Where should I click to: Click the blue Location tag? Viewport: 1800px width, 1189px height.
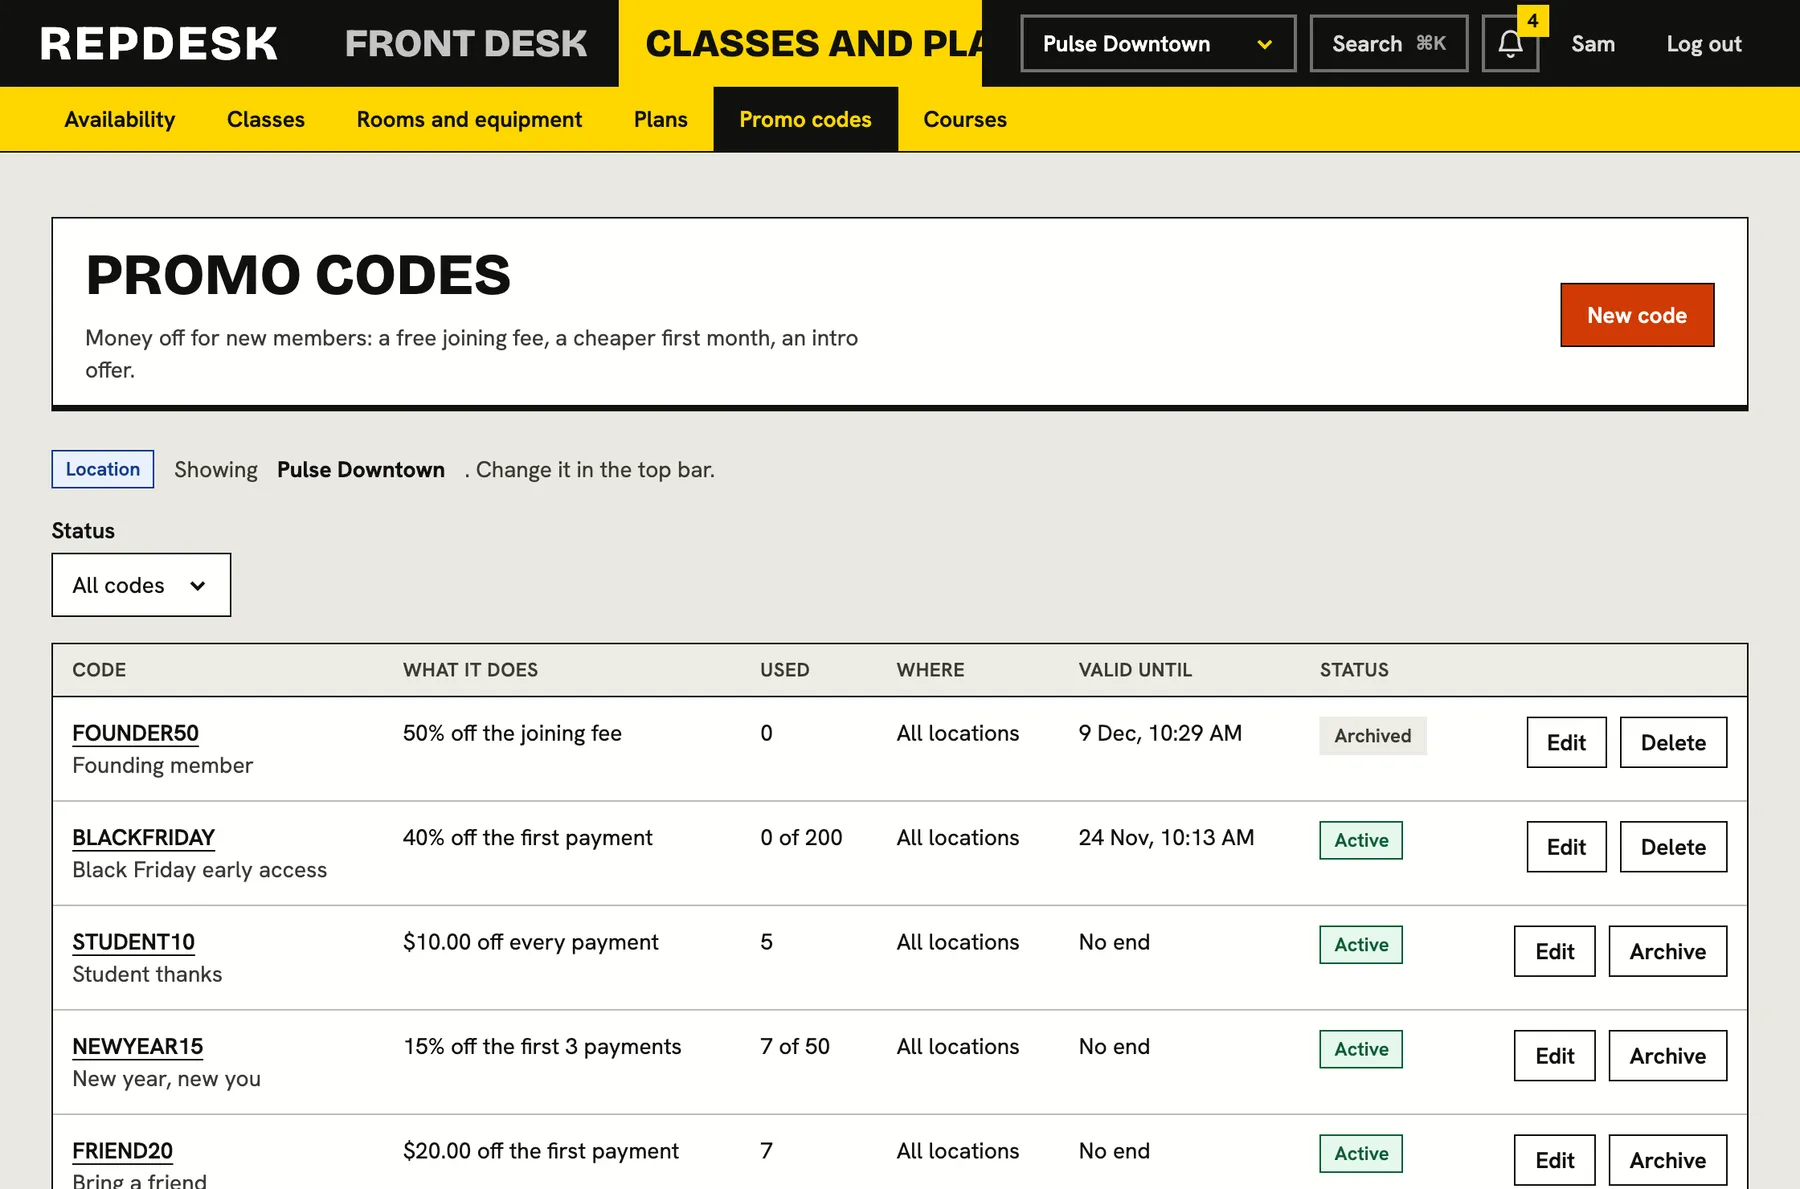coord(103,469)
